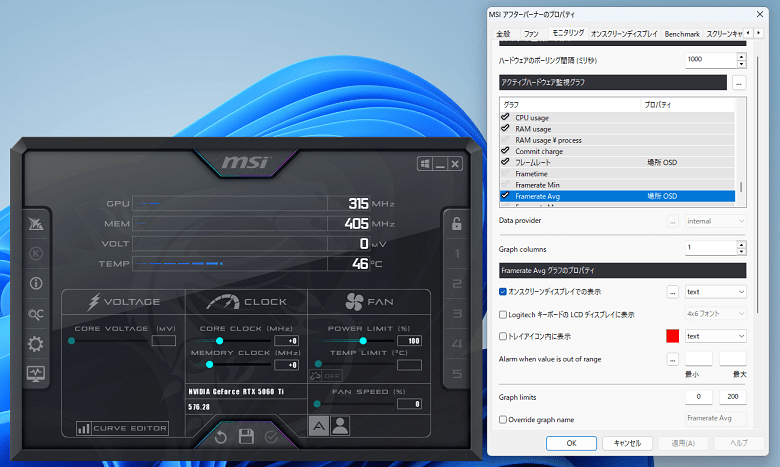Screen dimensions: 780x467
Task: Open Afterburner settings gear icon
Action: click(x=36, y=344)
